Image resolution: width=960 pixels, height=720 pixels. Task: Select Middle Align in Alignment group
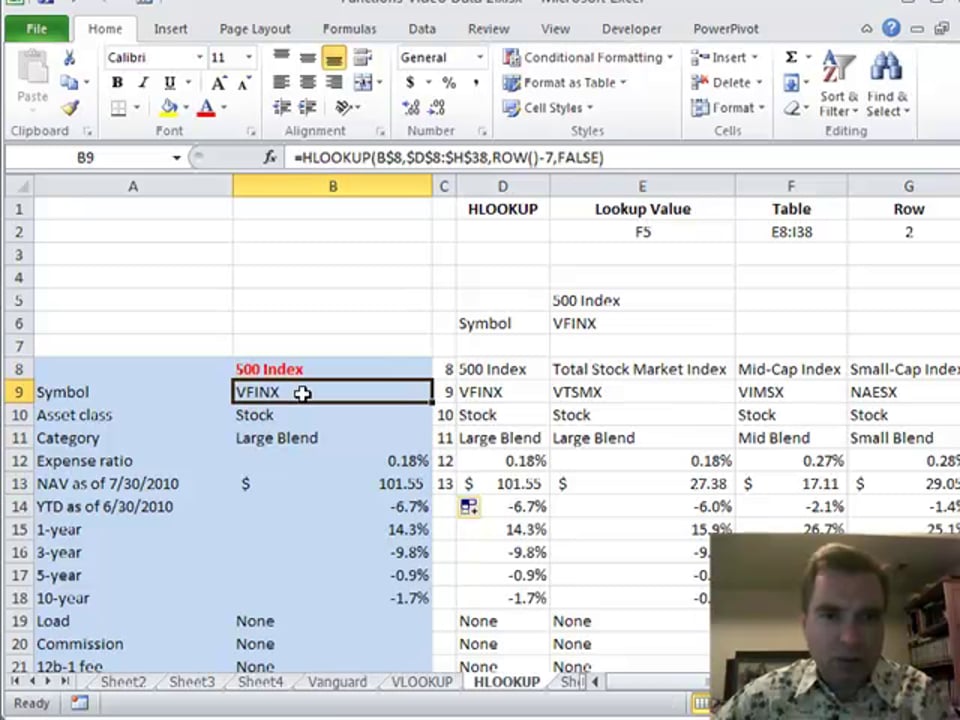pos(308,58)
